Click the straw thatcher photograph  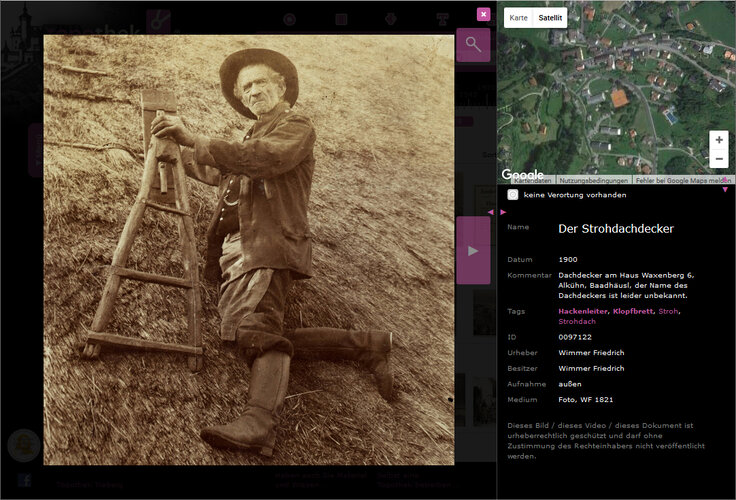(x=248, y=250)
